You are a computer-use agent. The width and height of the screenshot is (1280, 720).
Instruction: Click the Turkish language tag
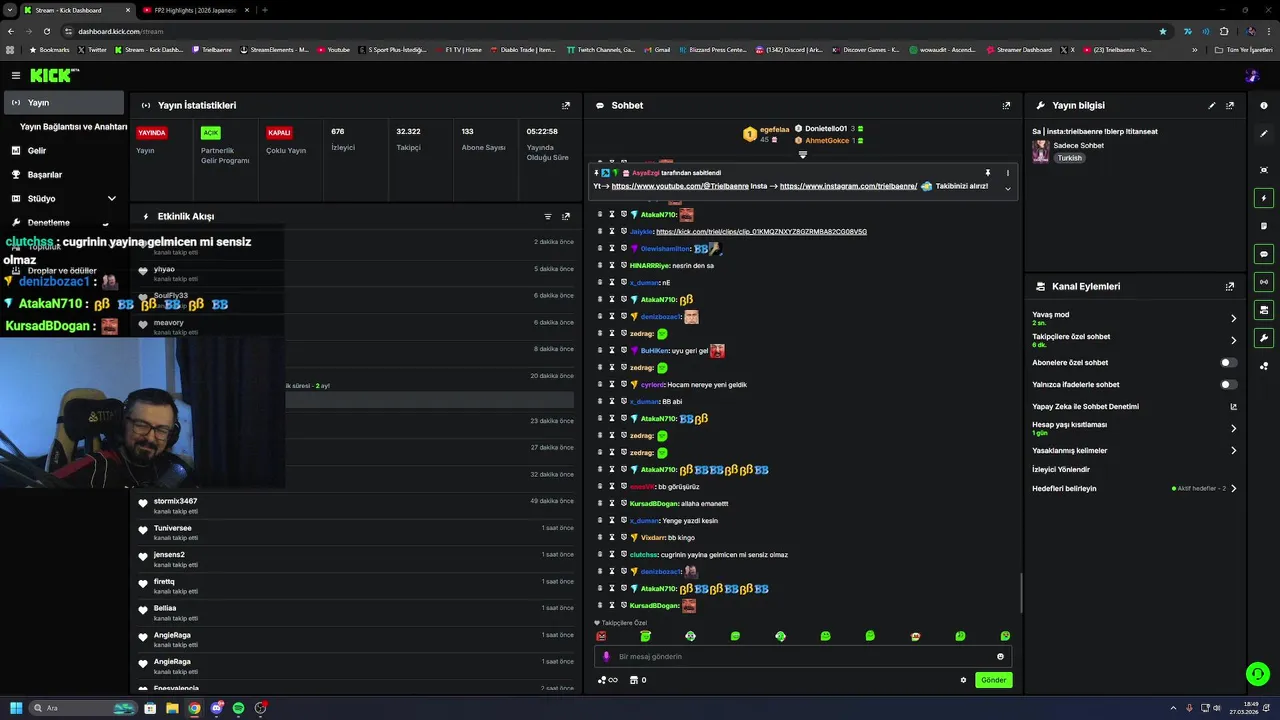click(x=1070, y=158)
